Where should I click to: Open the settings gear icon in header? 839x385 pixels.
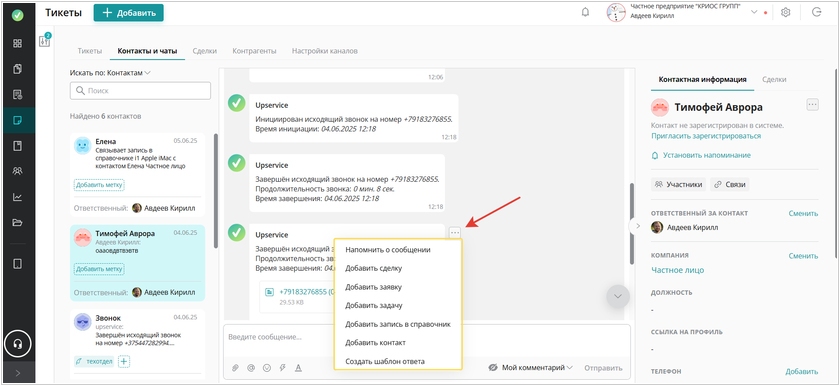(785, 12)
